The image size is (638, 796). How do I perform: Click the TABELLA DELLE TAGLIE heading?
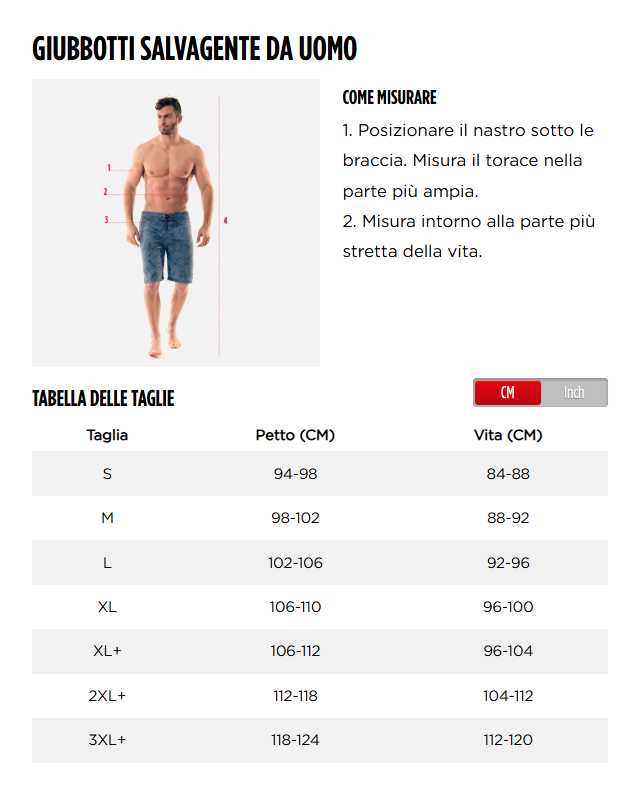point(103,399)
